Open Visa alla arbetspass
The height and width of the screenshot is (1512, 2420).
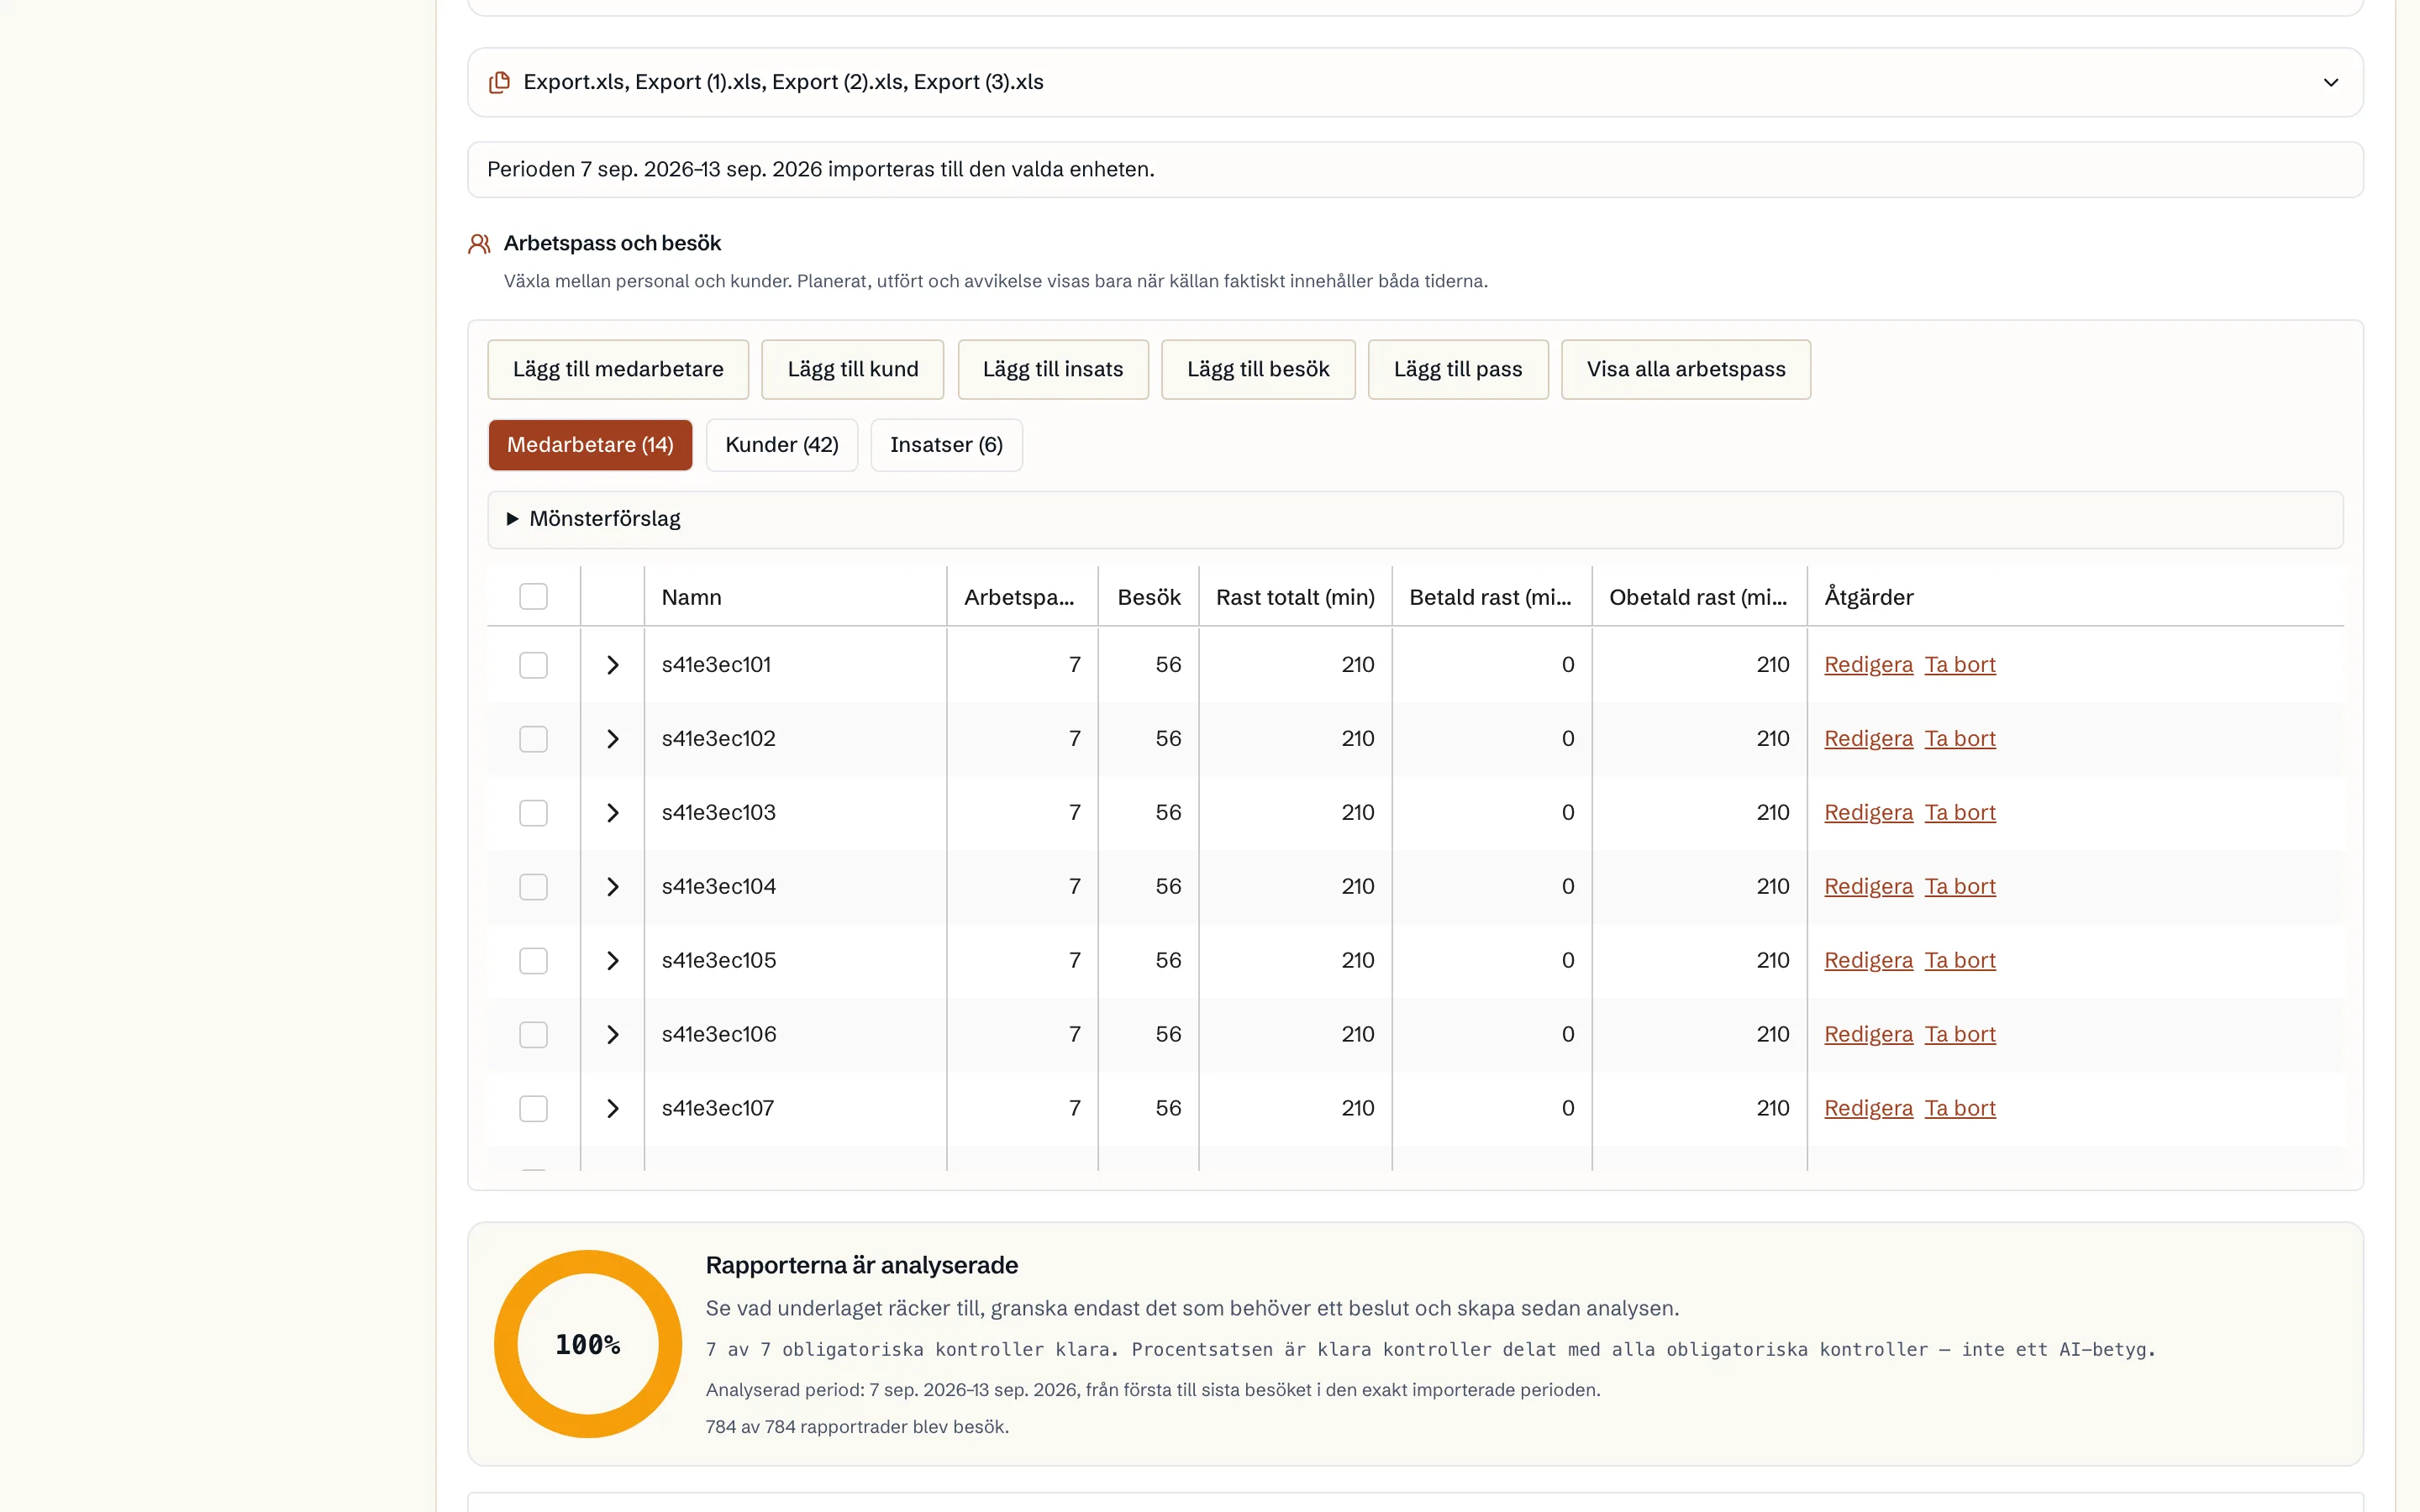(x=1686, y=369)
